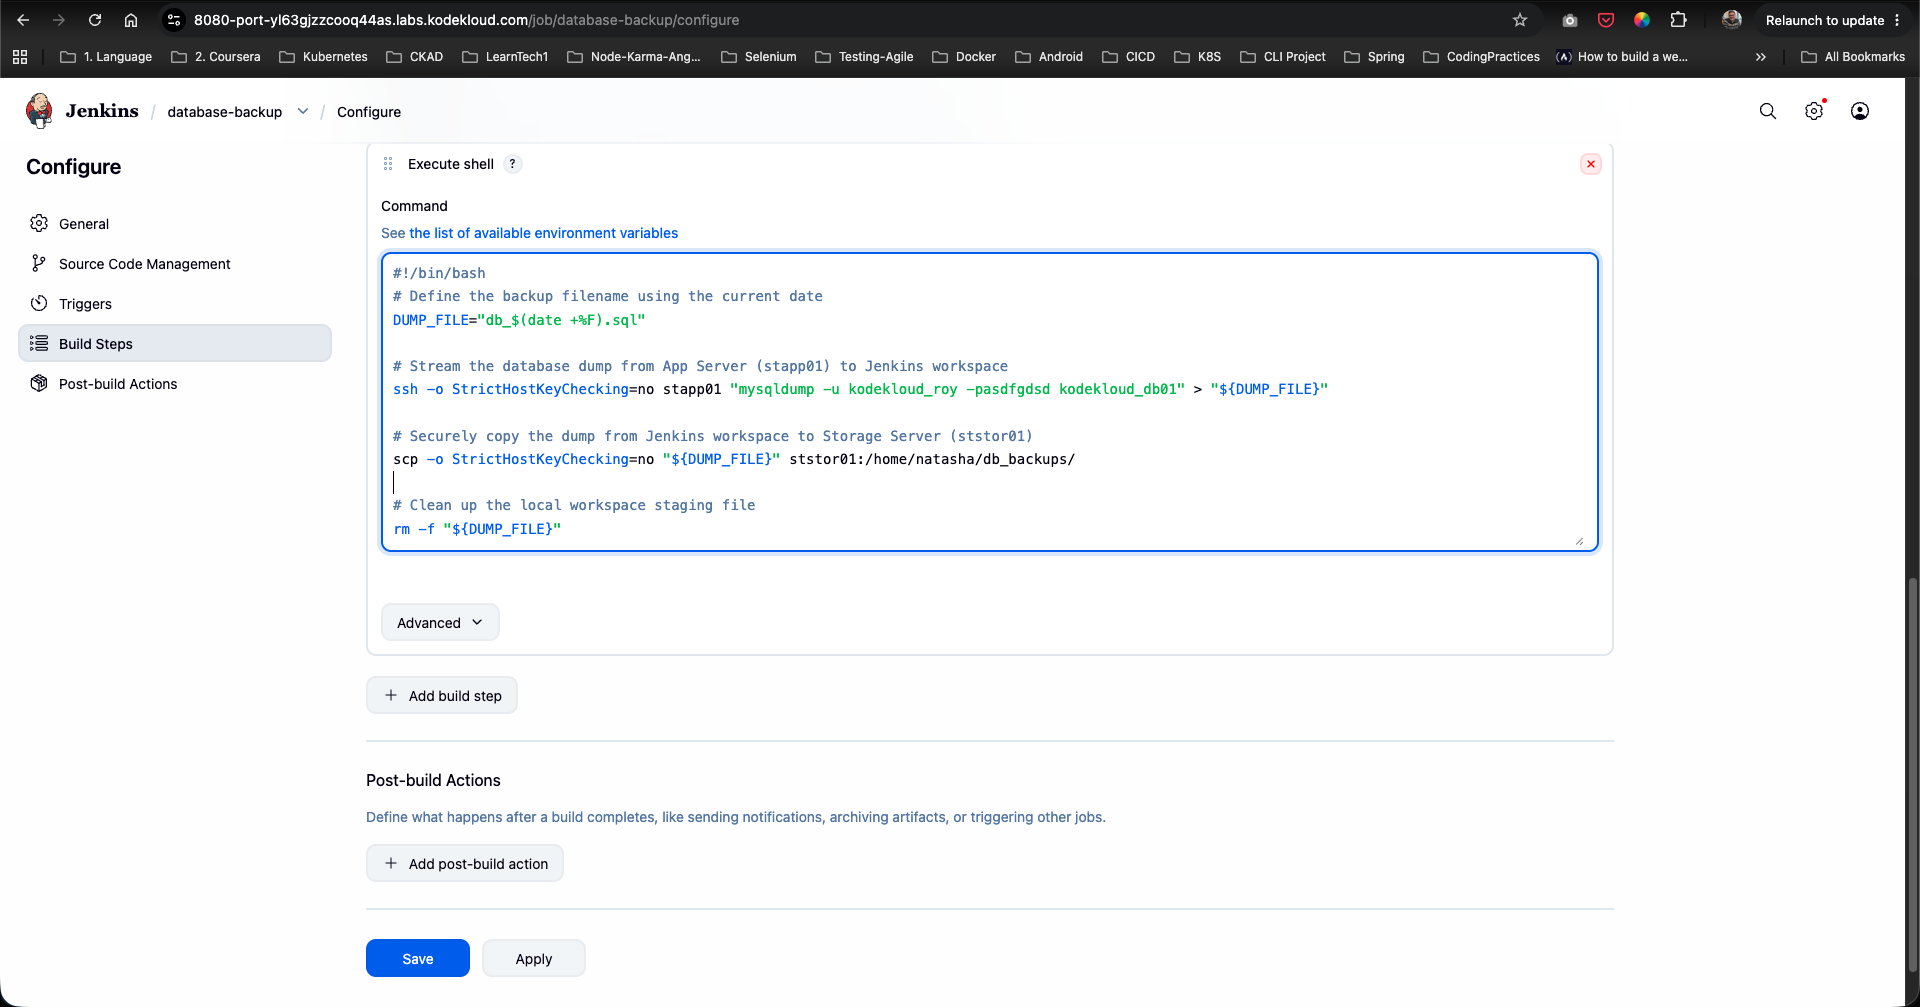Open the CodingPractices bookmark folder
This screenshot has height=1007, width=1920.
pos(1482,57)
